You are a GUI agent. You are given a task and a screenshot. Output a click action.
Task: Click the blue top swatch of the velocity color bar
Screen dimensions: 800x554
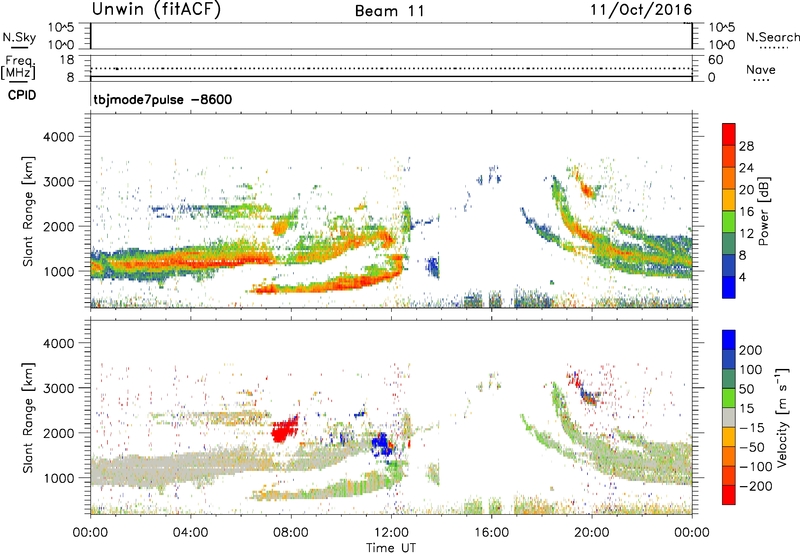(x=729, y=340)
